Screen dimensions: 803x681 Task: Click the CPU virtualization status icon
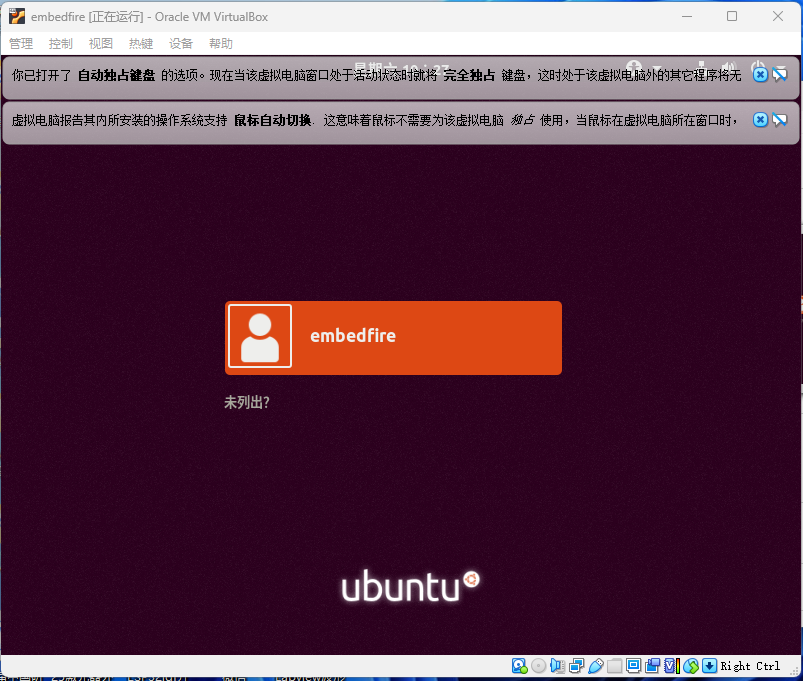pyautogui.click(x=672, y=666)
